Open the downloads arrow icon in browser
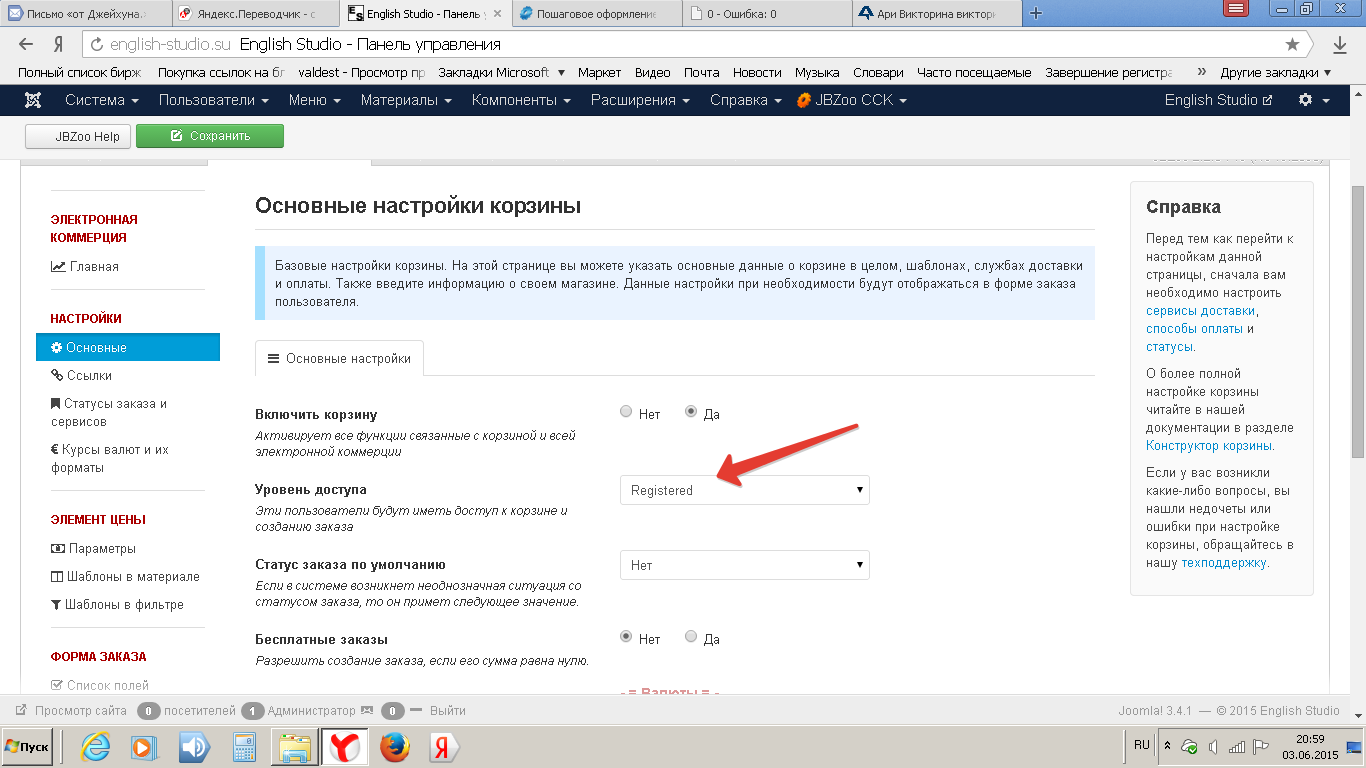Screen dimensions: 1366x768 1340,44
